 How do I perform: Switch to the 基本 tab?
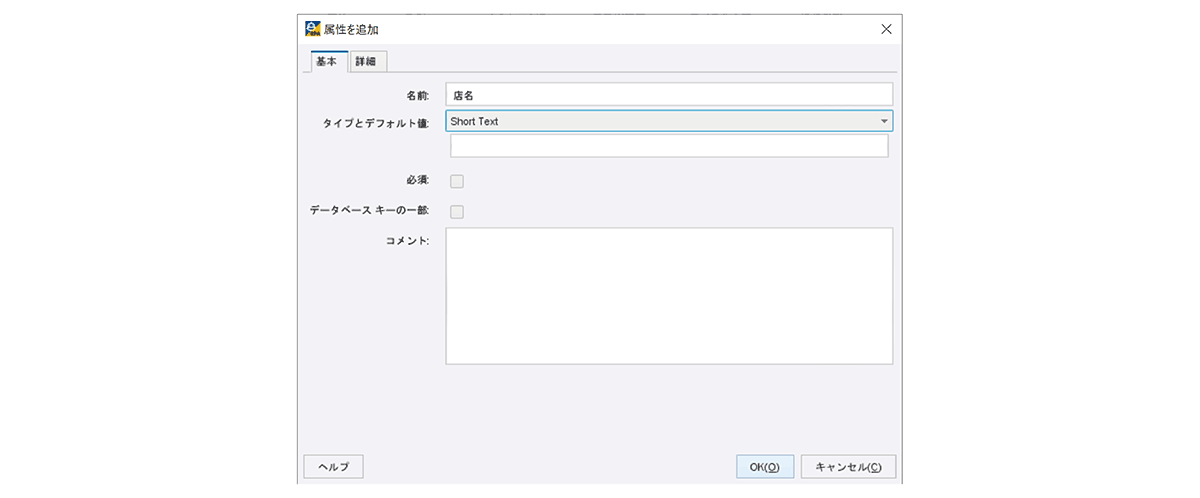click(326, 62)
